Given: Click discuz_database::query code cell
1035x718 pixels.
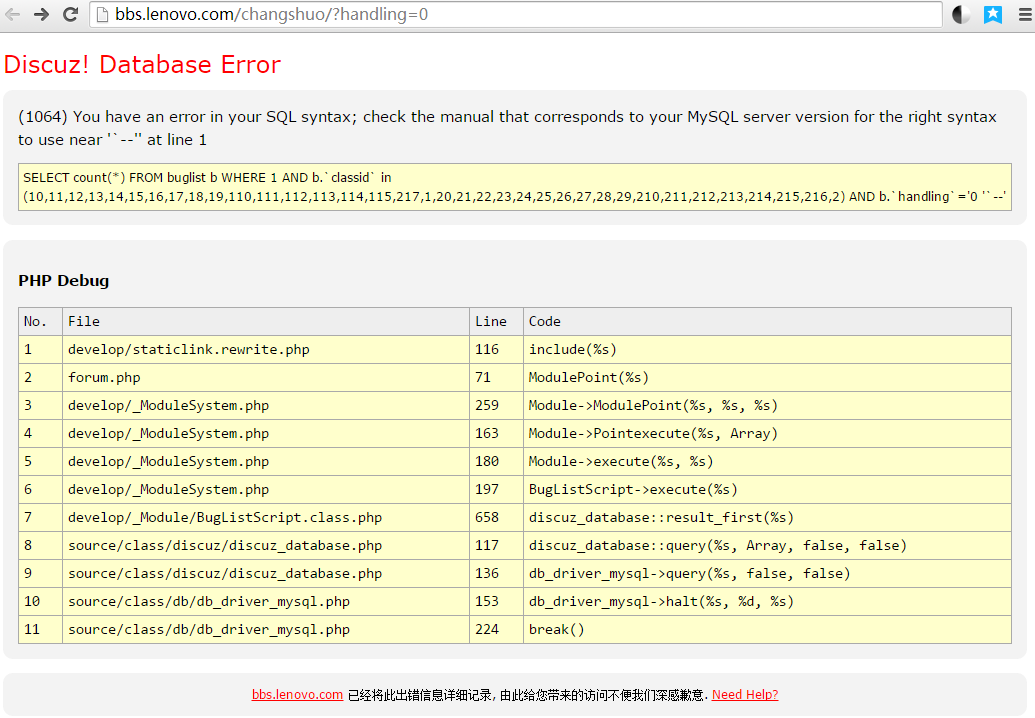Looking at the screenshot, I should click(x=767, y=545).
